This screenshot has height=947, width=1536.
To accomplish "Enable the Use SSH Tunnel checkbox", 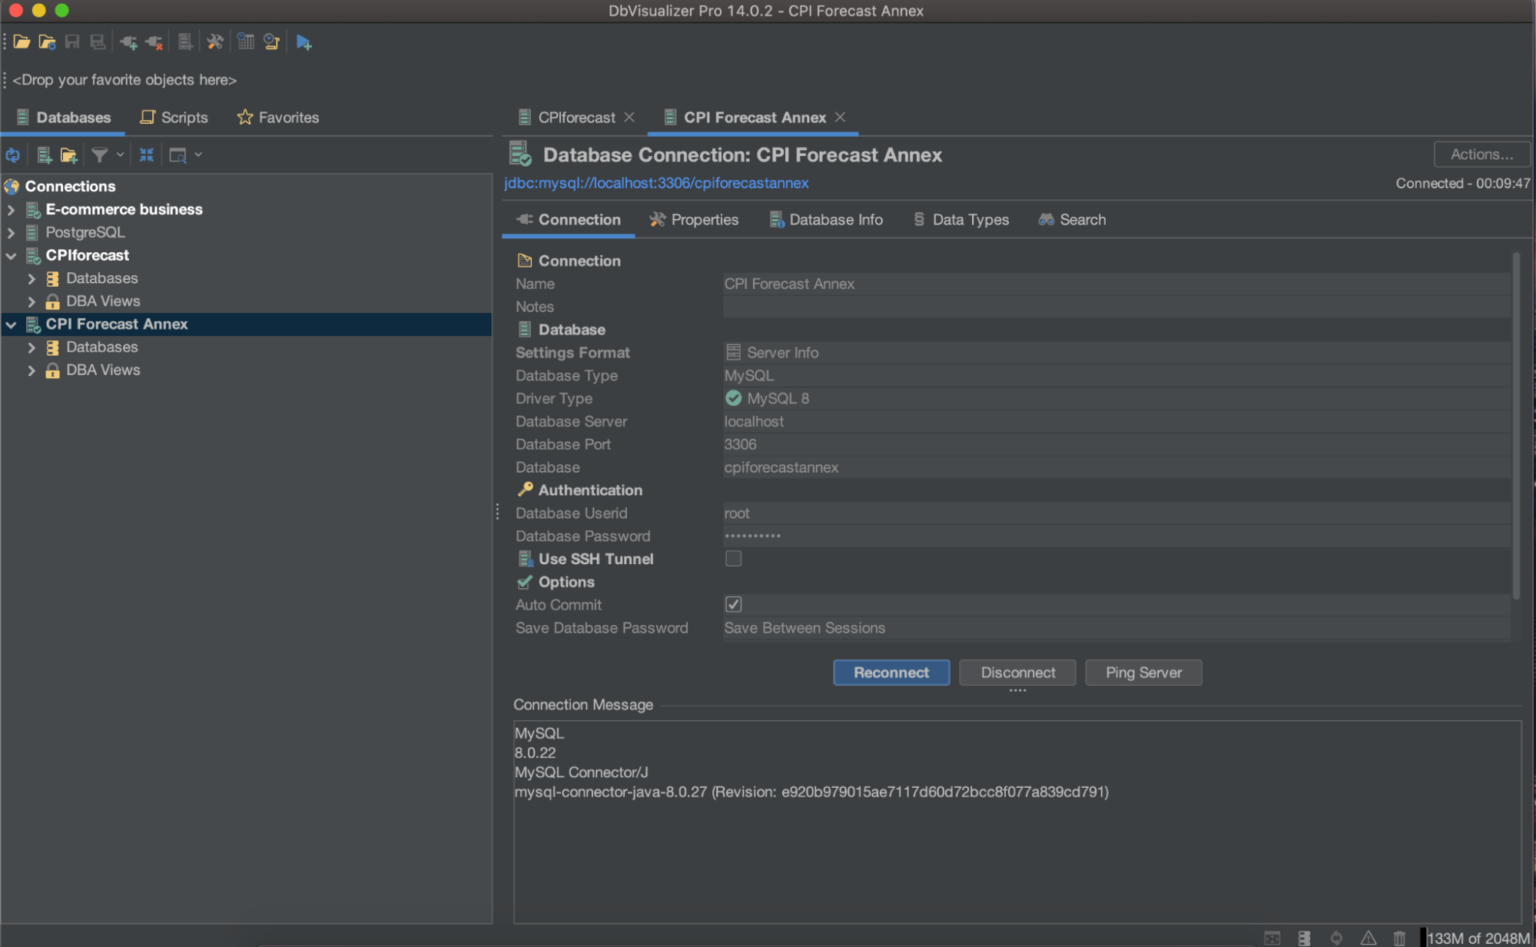I will [733, 558].
